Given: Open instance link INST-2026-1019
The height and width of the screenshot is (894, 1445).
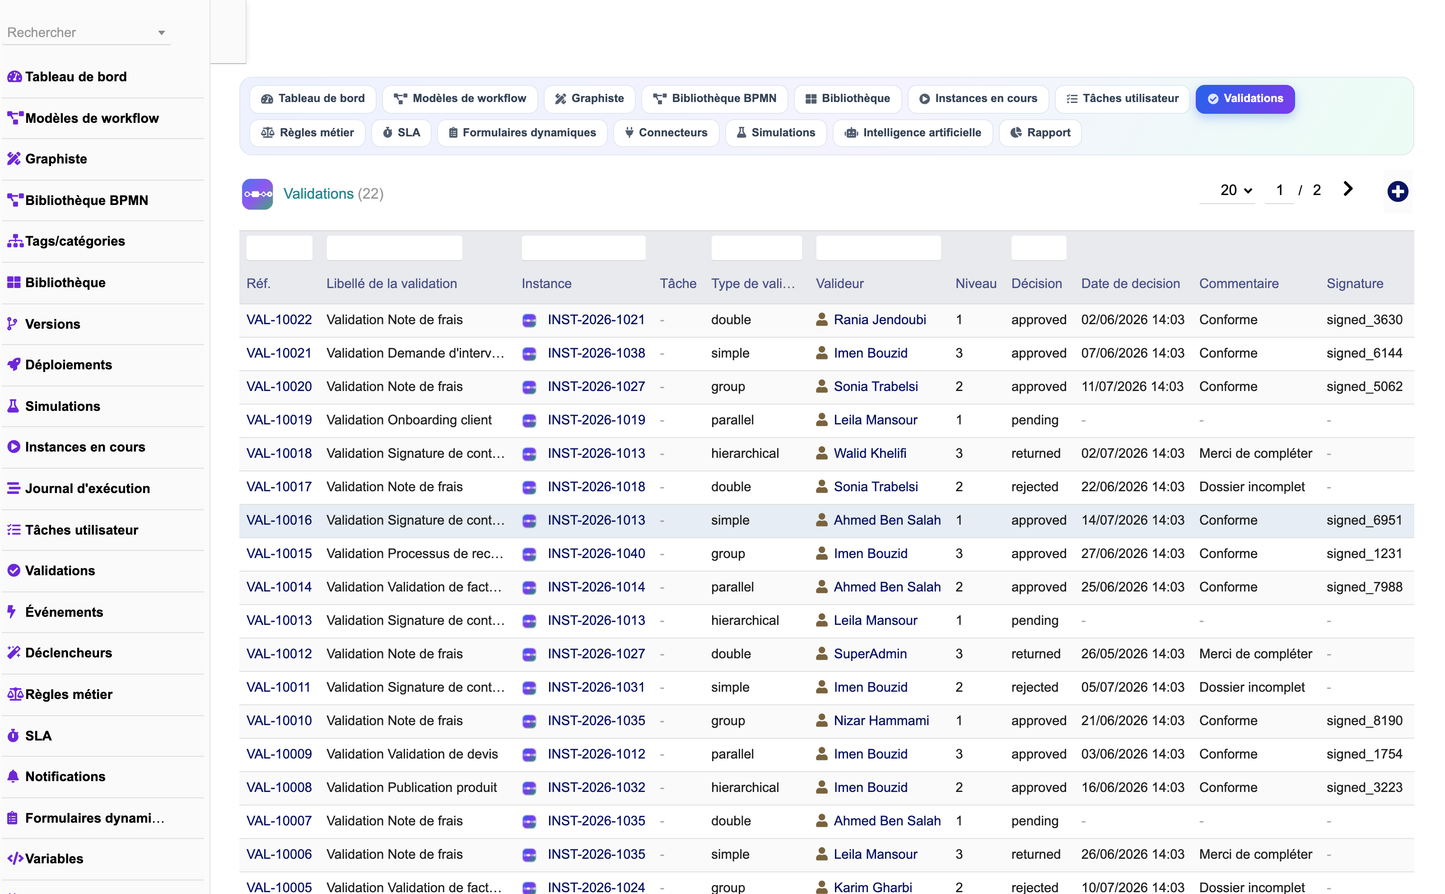Looking at the screenshot, I should point(596,420).
